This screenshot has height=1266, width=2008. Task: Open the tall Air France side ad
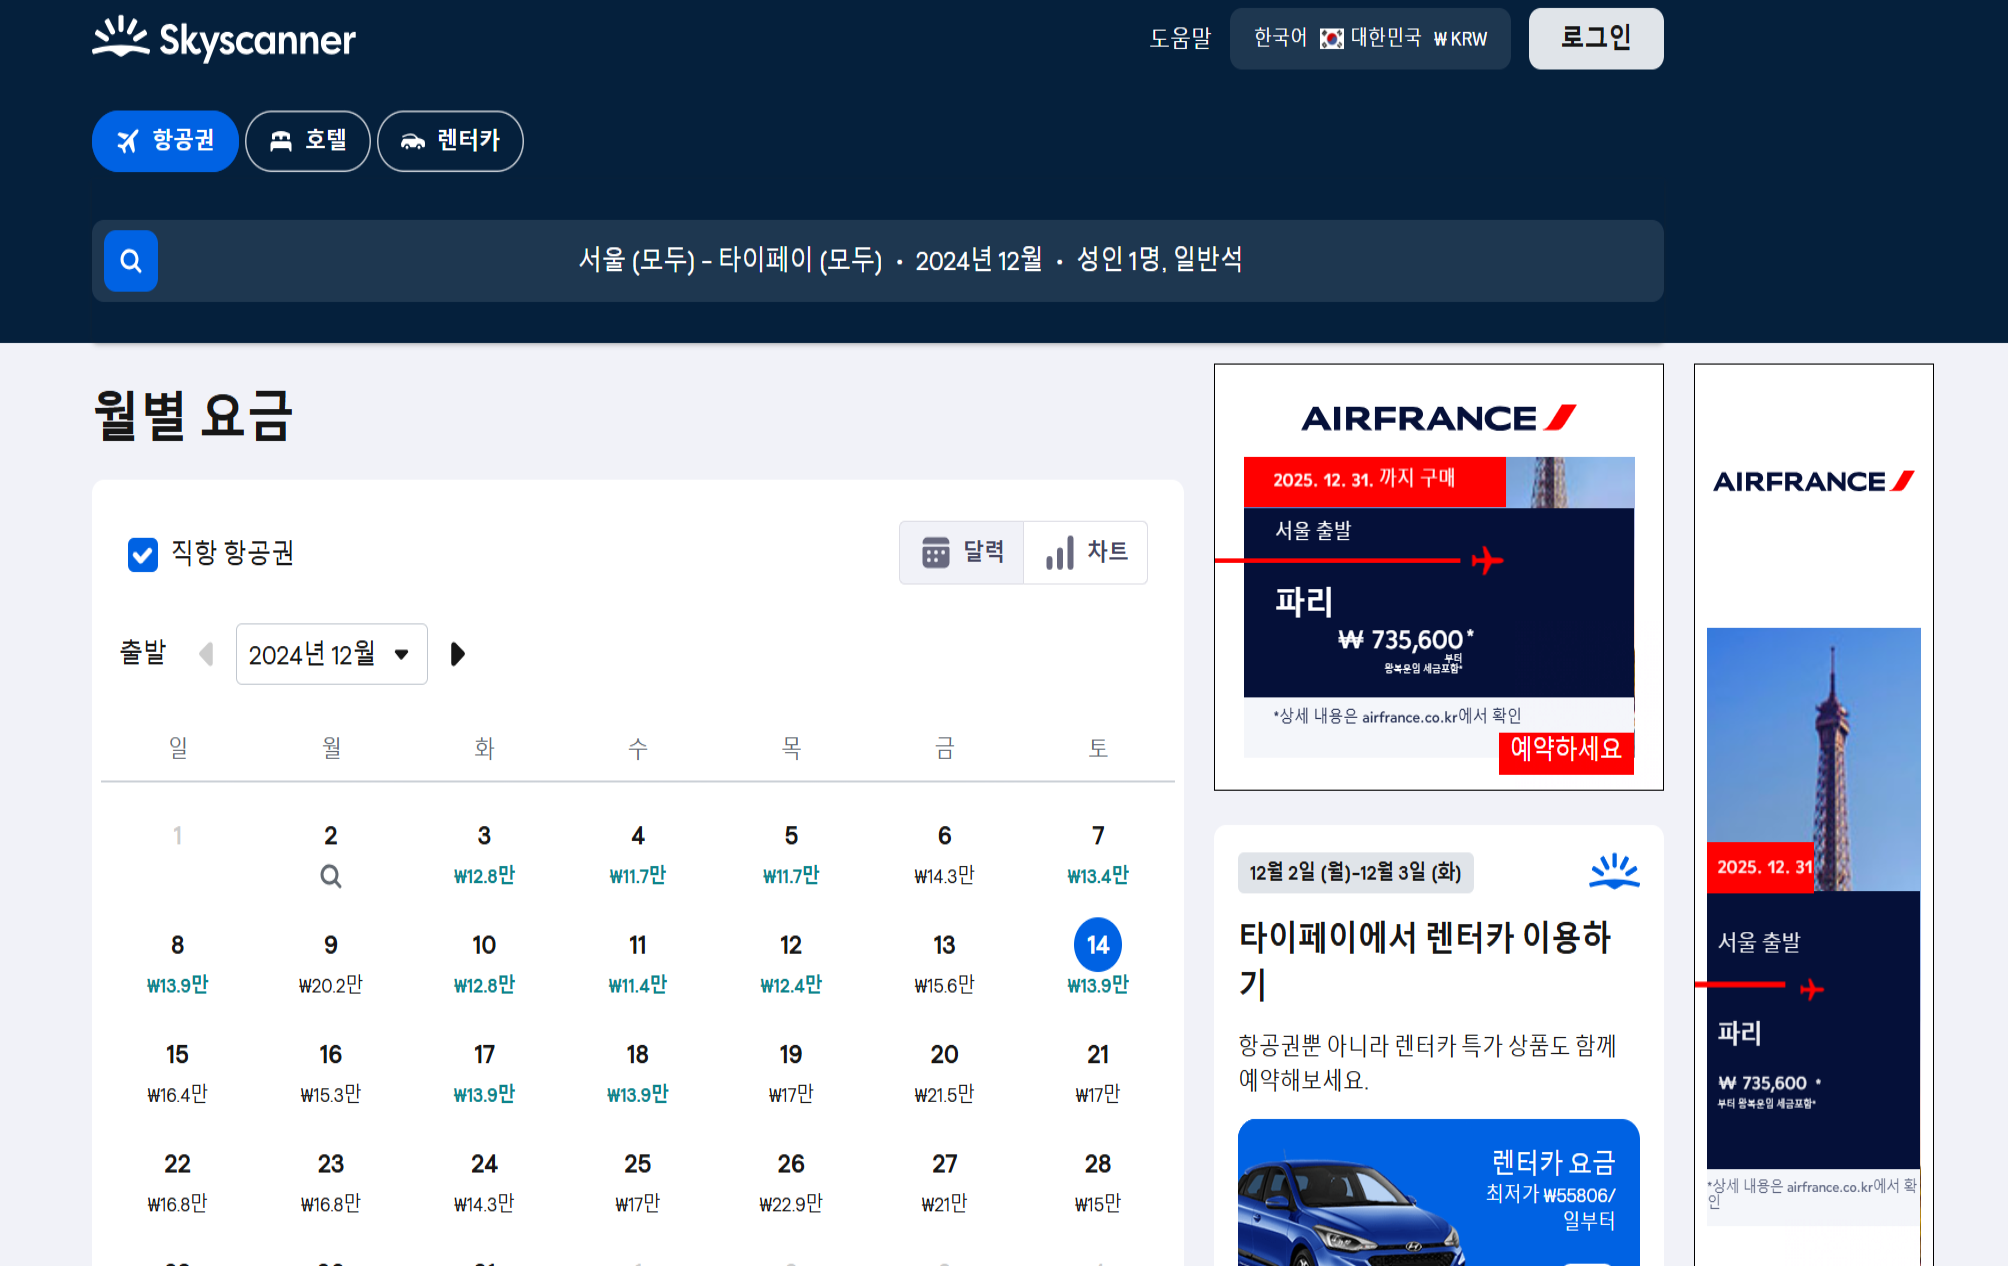[1814, 815]
